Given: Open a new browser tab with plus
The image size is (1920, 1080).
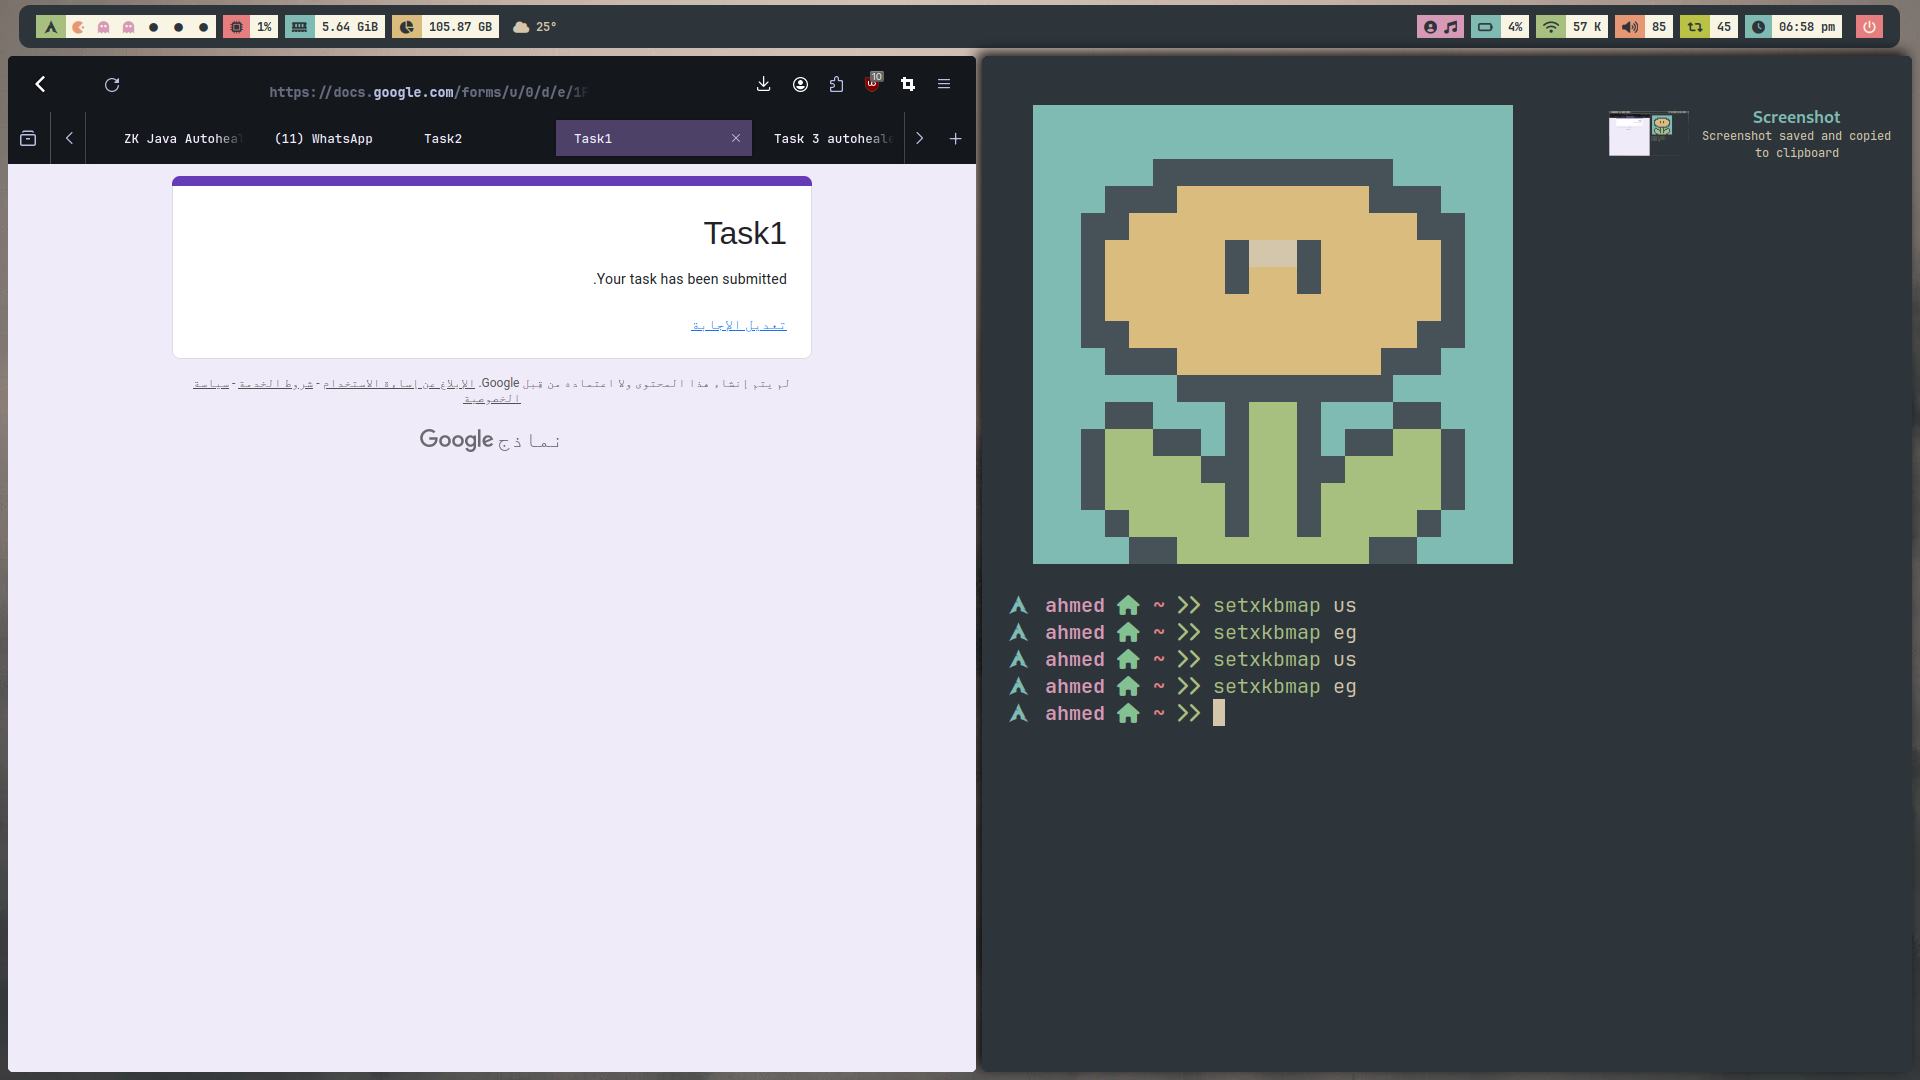Looking at the screenshot, I should [x=955, y=139].
